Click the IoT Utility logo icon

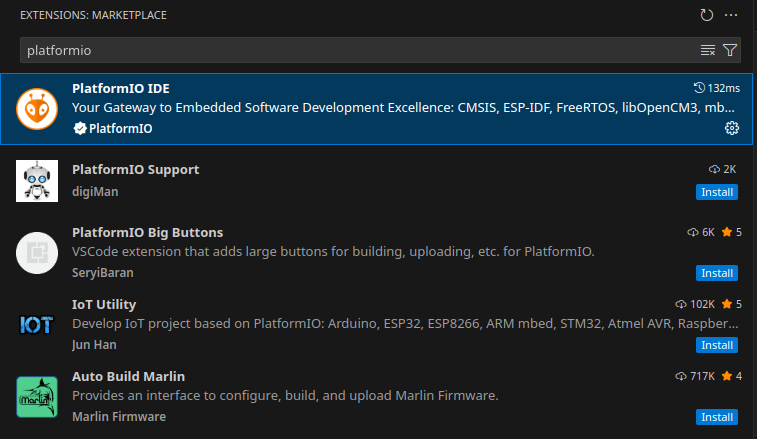pos(37,325)
